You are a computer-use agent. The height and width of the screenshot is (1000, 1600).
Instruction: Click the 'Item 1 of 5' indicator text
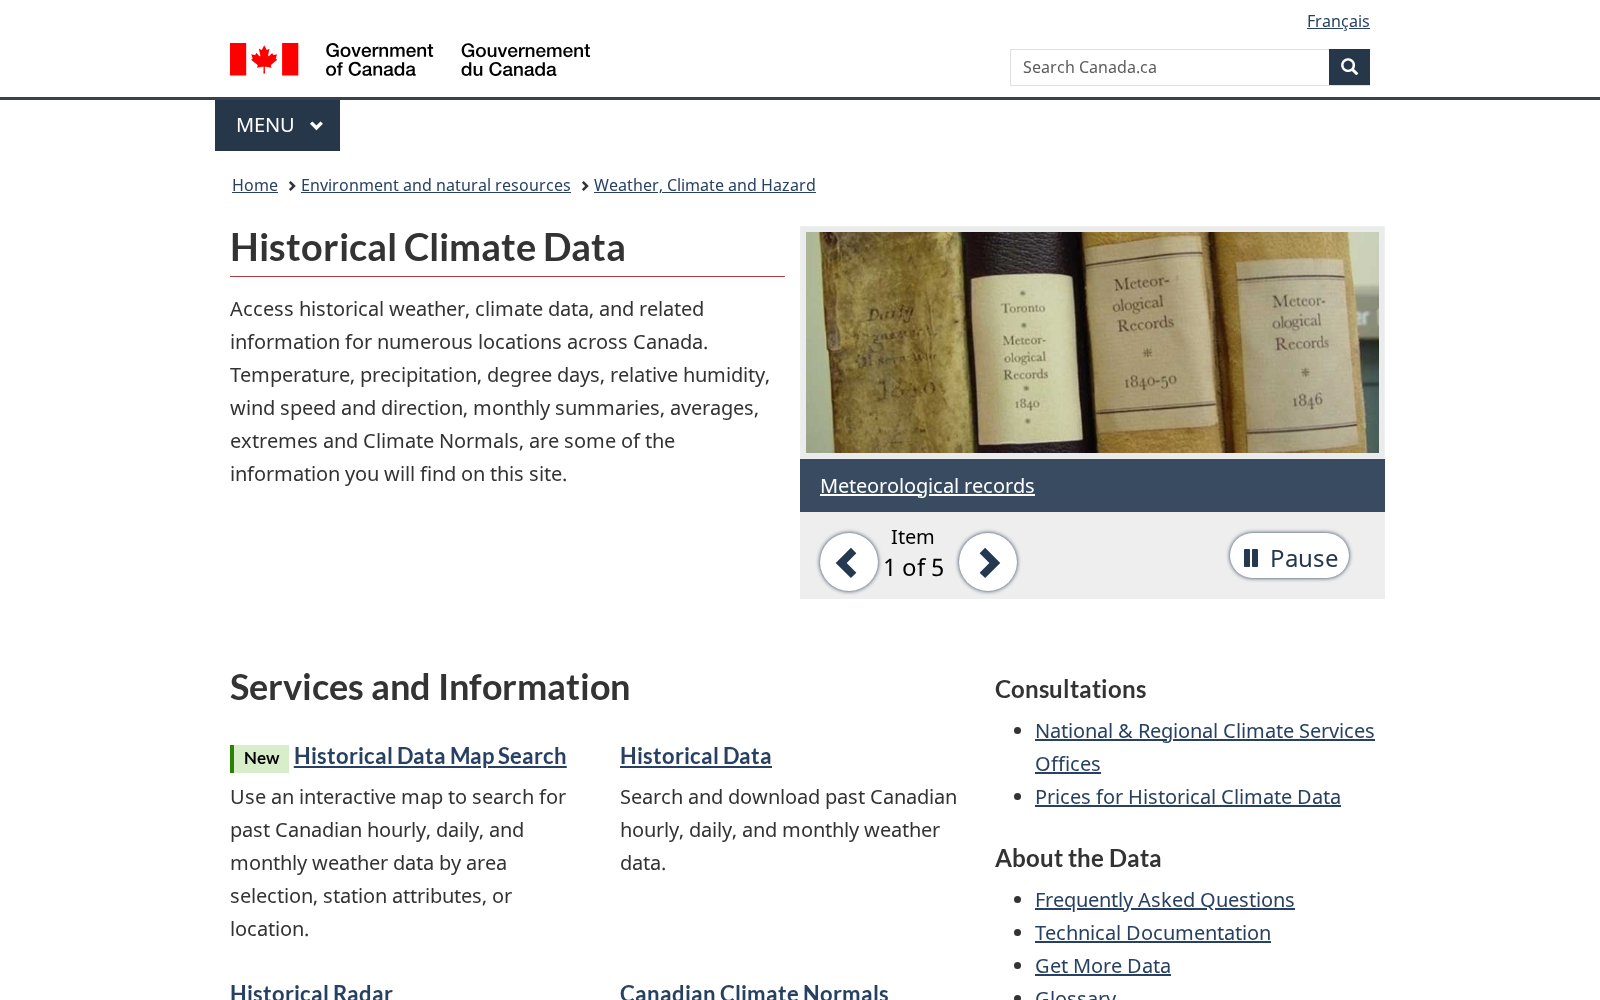[913, 553]
